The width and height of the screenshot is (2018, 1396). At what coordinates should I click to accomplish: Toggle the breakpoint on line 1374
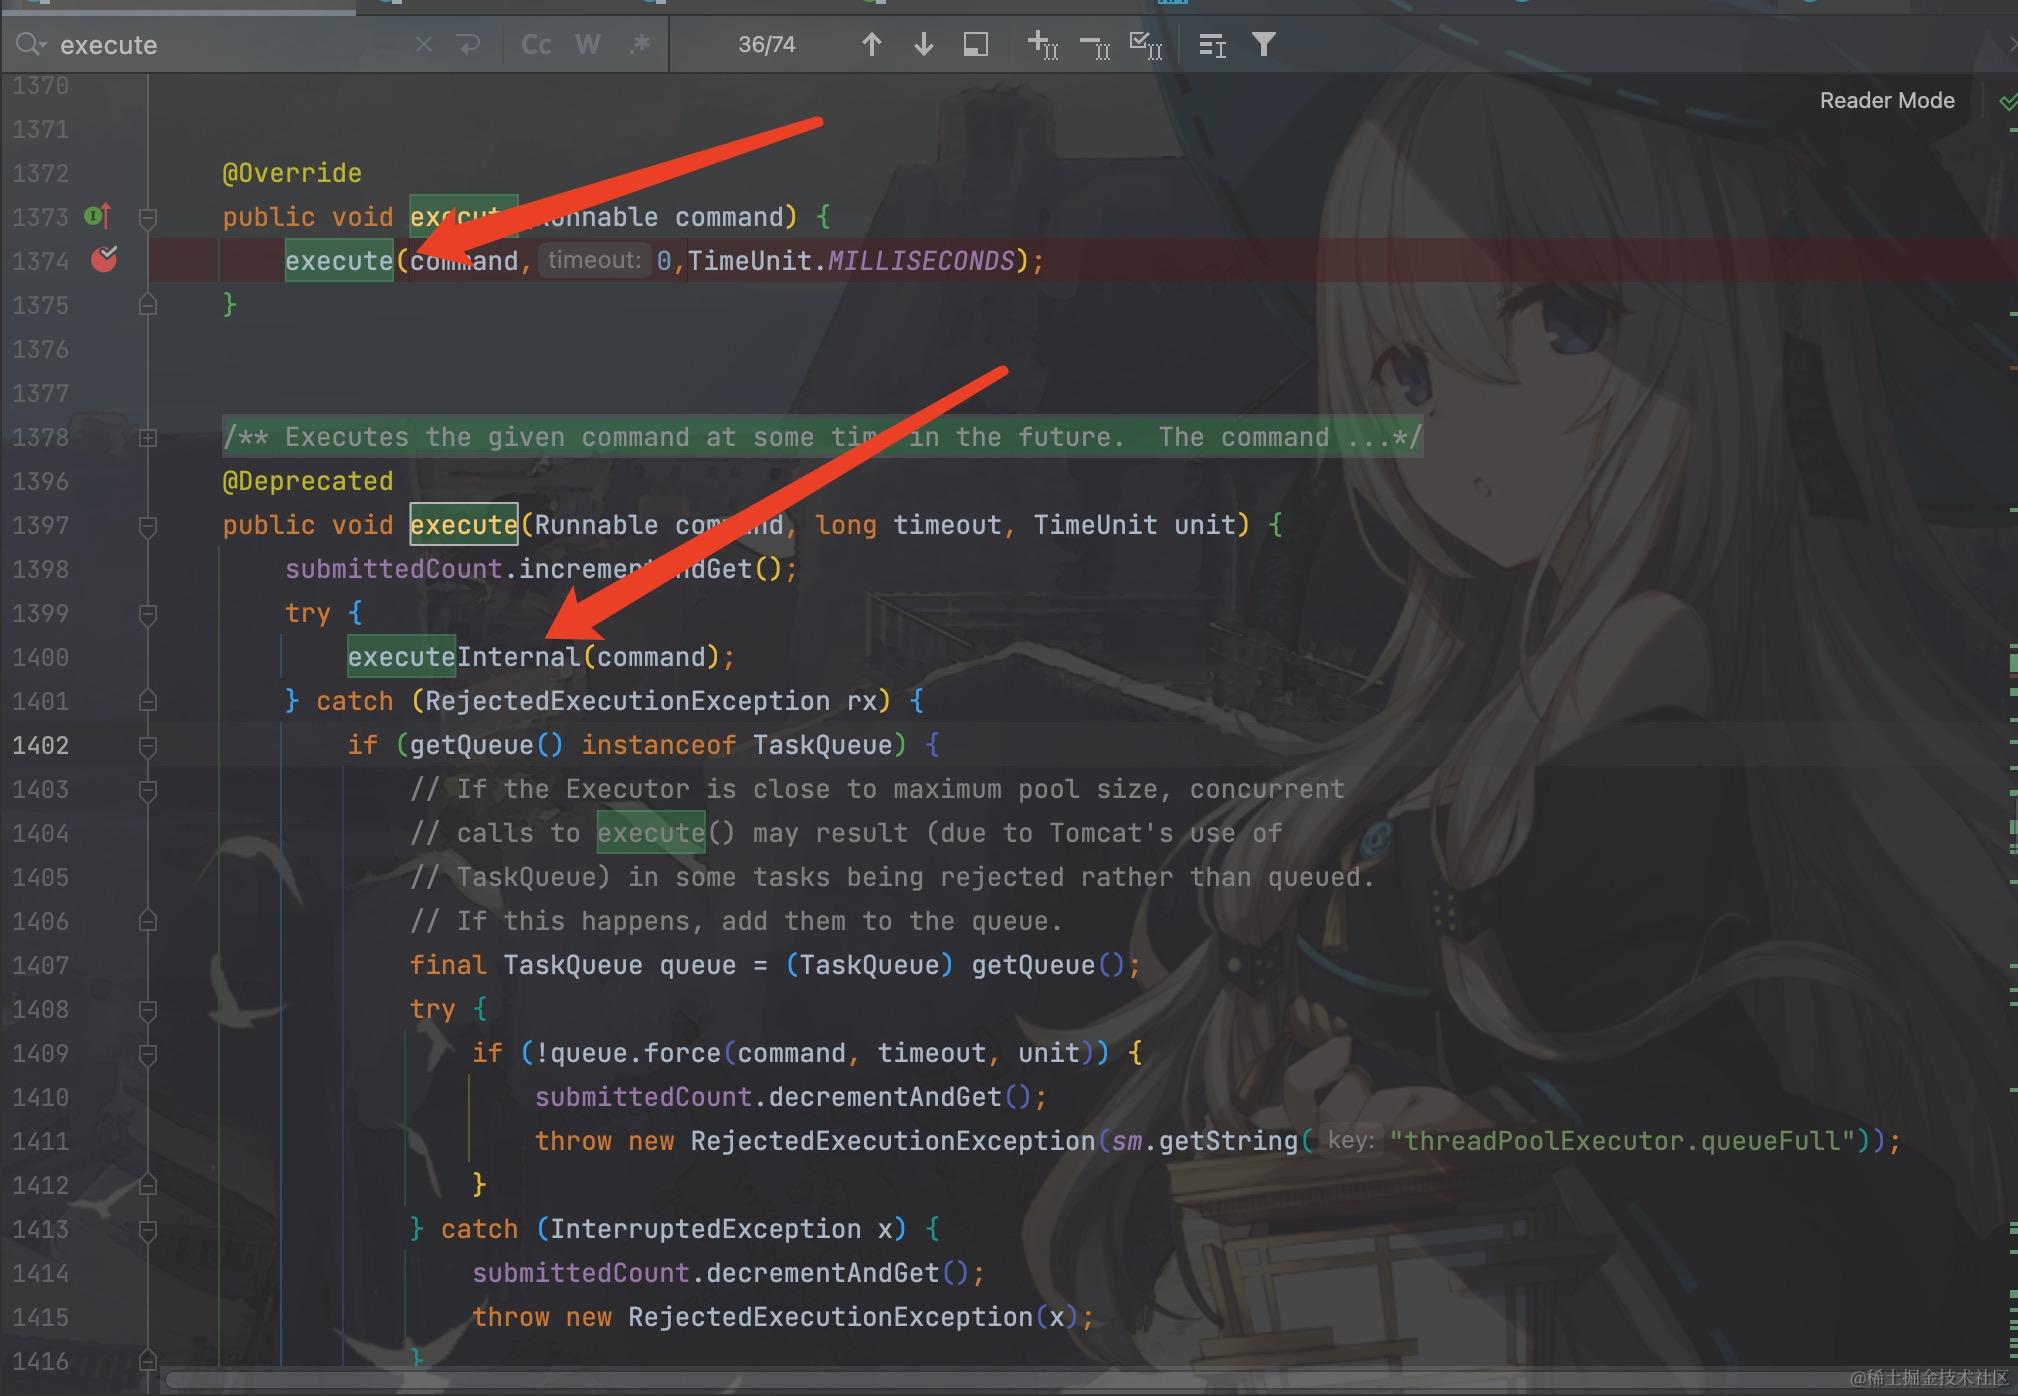(104, 259)
